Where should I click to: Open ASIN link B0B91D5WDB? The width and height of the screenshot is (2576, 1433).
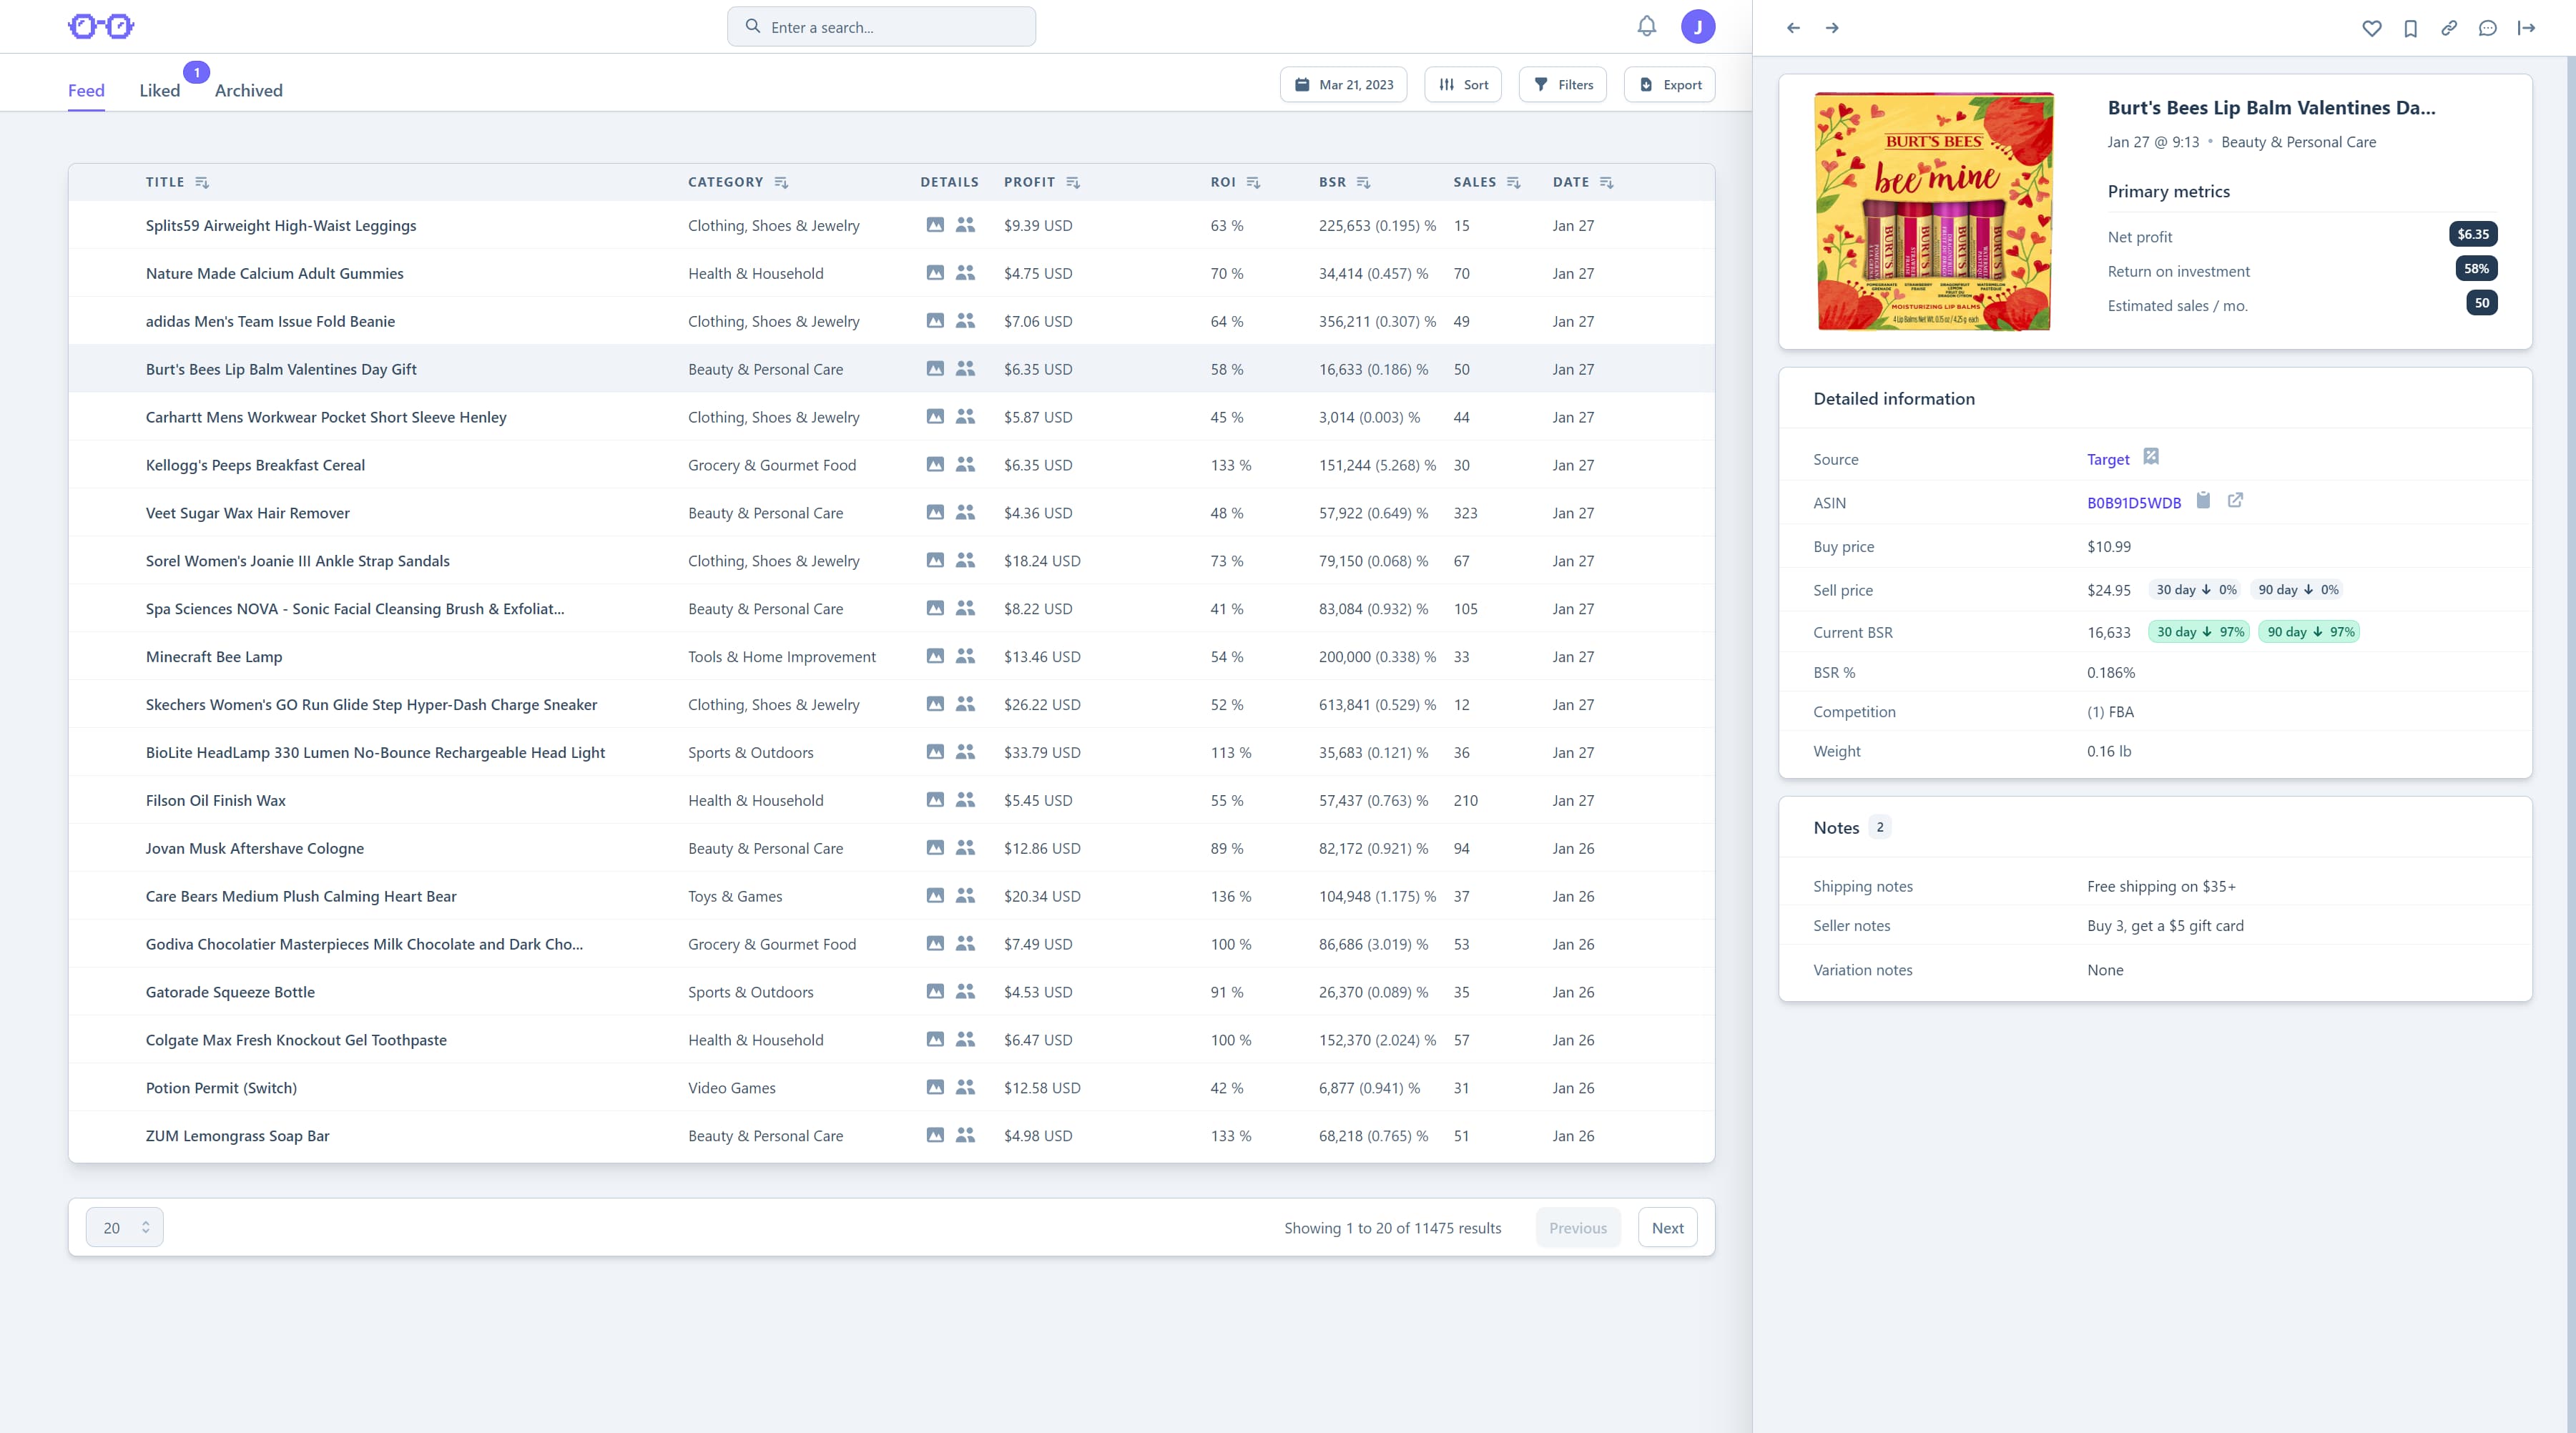click(x=2134, y=503)
